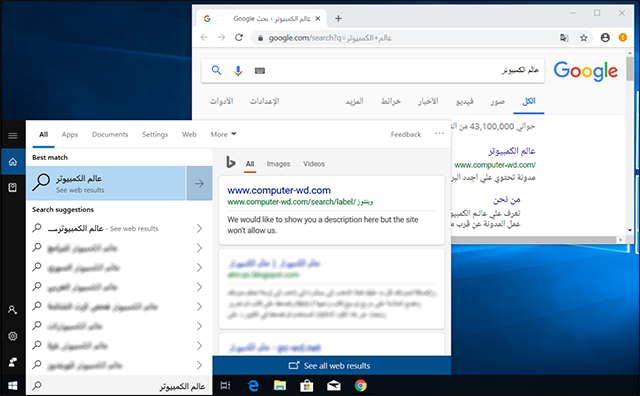Open Google خرائط (Maps) tab
Image resolution: width=640 pixels, height=396 pixels.
coord(391,101)
